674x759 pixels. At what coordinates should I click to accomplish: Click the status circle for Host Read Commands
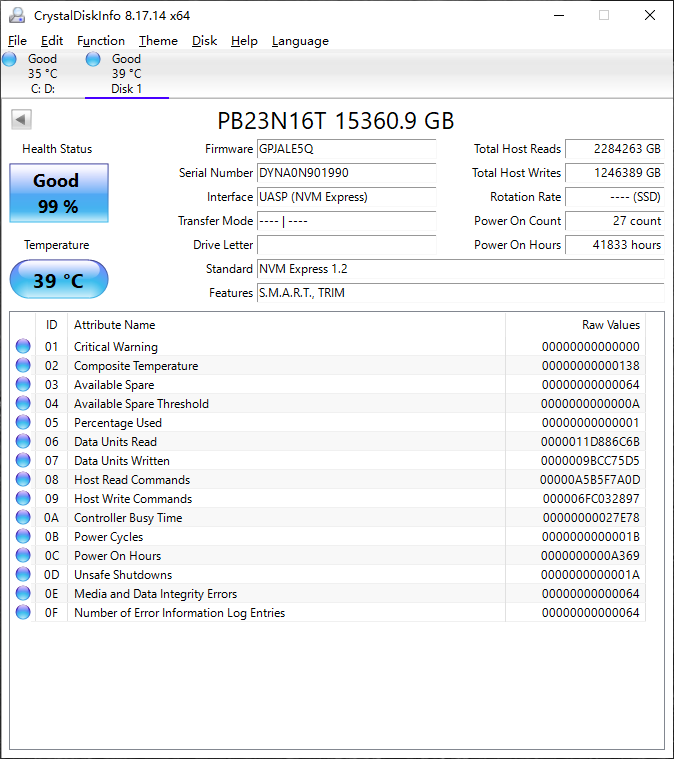[x=23, y=479]
